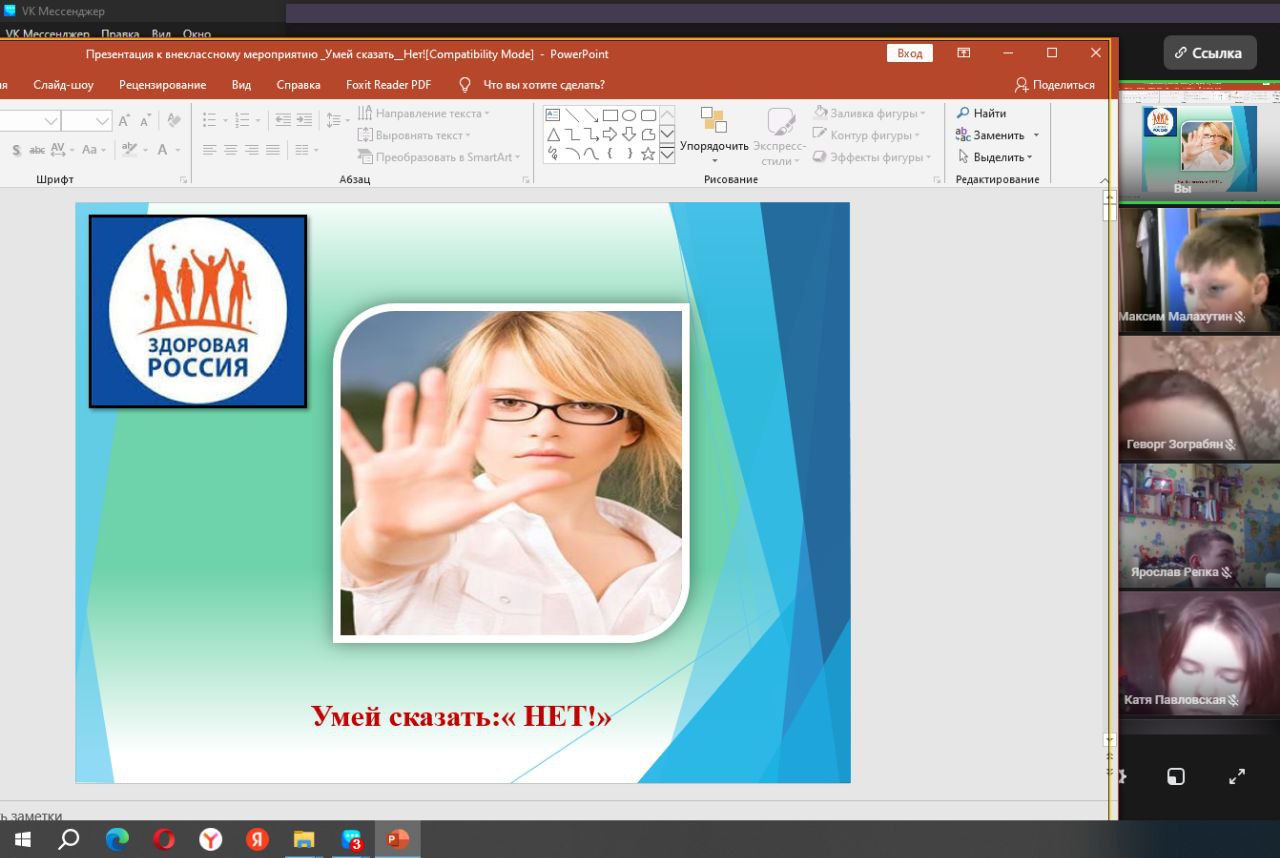Select the Здоровая Россия logo image on slide
Viewport: 1280px width, 858px height.
pos(198,311)
